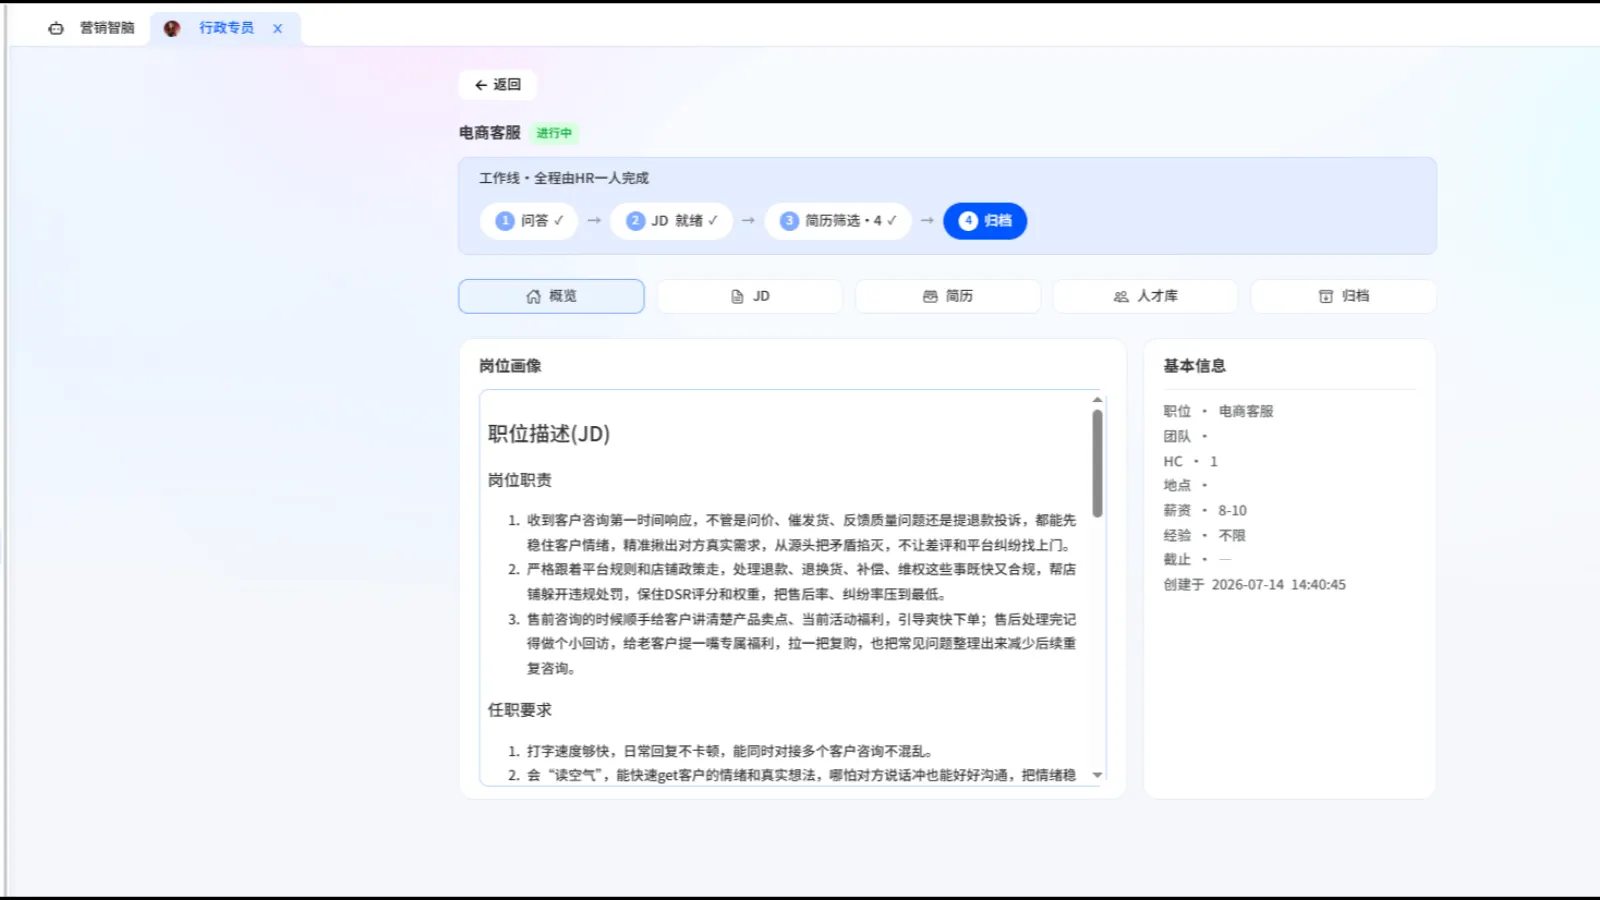Click the 职位描述(JD) heading
Image resolution: width=1600 pixels, height=900 pixels.
[549, 434]
